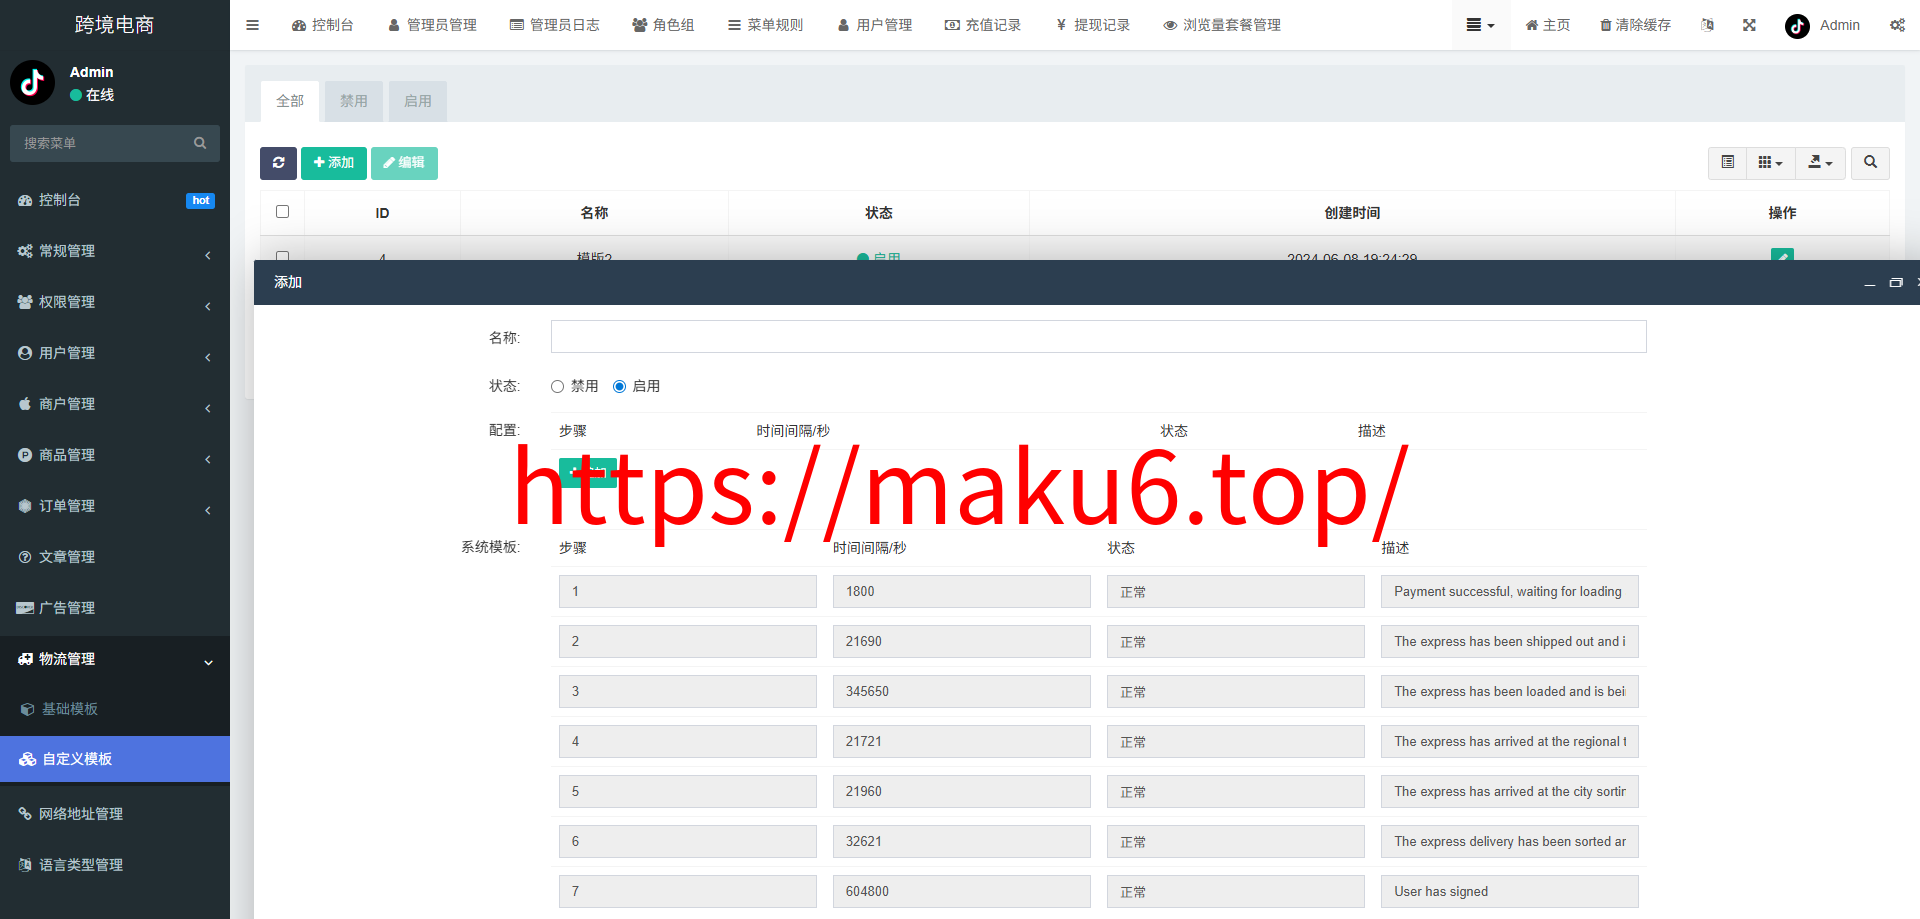Open 广告管理 in the sidebar

point(115,608)
